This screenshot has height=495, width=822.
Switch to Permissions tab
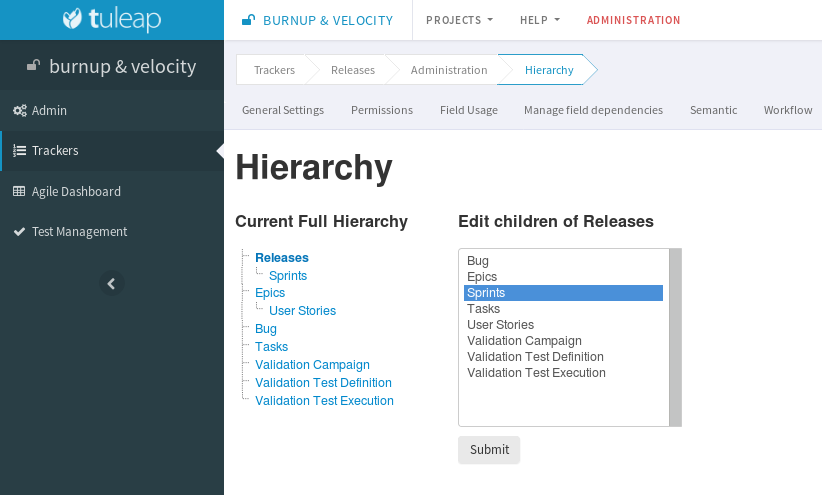pos(382,110)
